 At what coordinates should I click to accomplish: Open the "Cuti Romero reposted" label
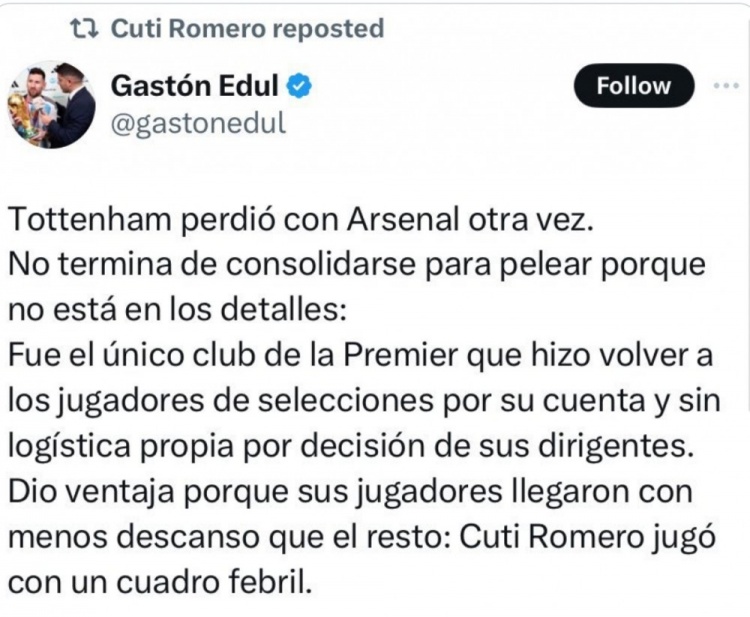[247, 29]
